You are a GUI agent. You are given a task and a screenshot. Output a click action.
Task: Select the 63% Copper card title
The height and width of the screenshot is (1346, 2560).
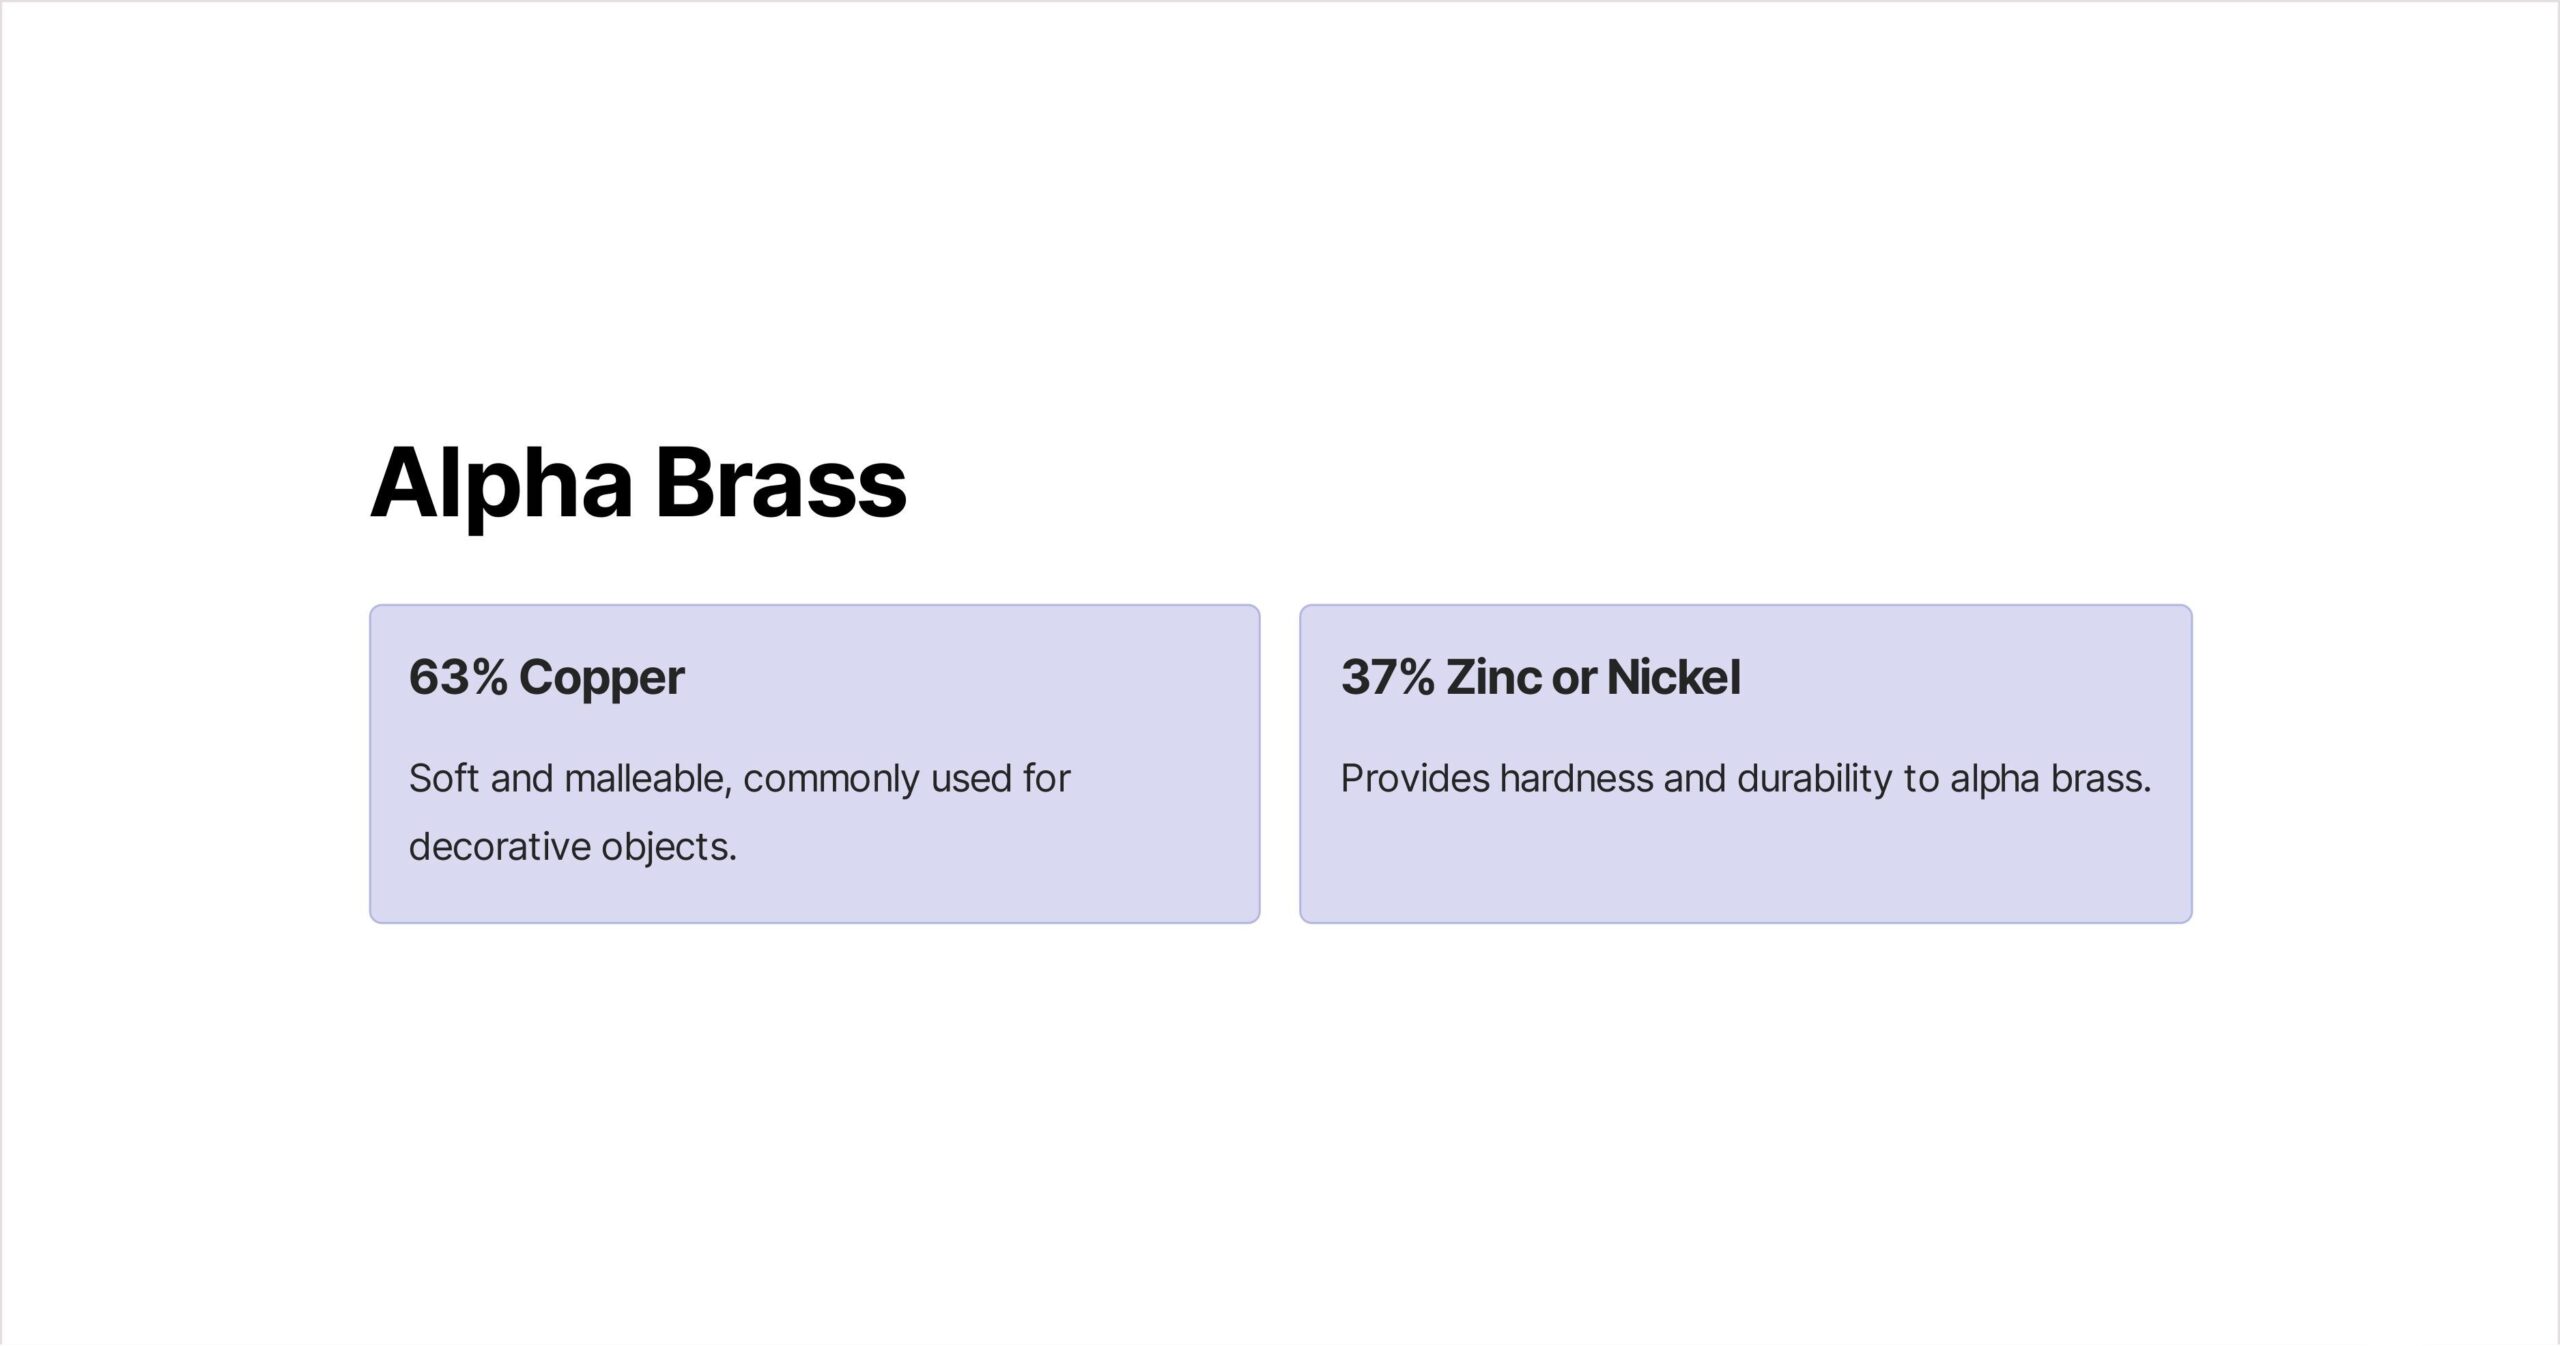[x=546, y=678]
